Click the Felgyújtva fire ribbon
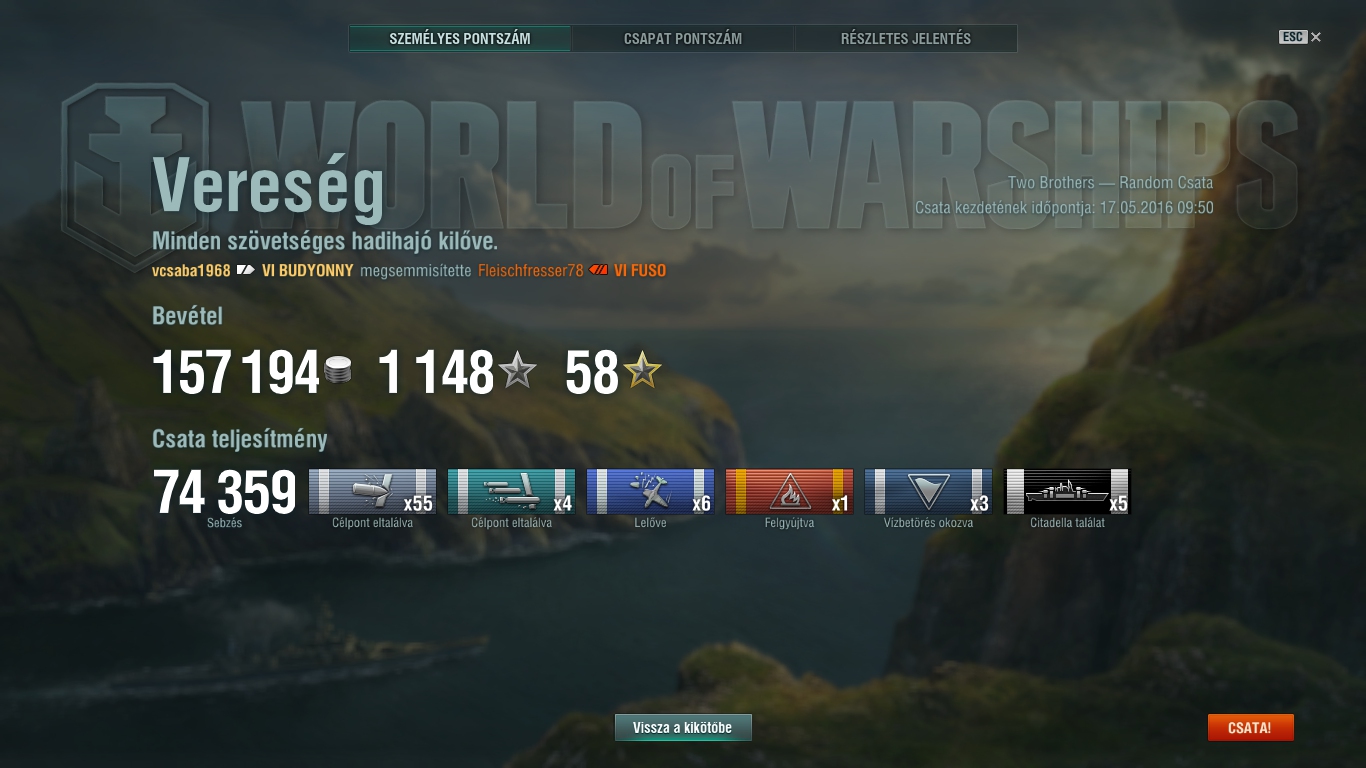 [x=789, y=491]
